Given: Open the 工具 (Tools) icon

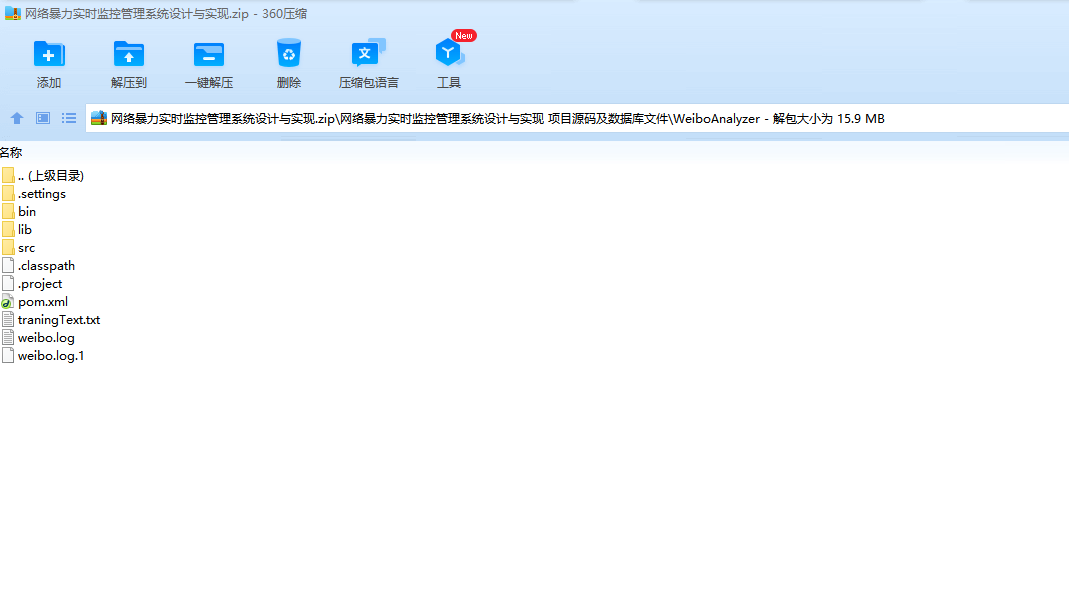Looking at the screenshot, I should click(449, 53).
